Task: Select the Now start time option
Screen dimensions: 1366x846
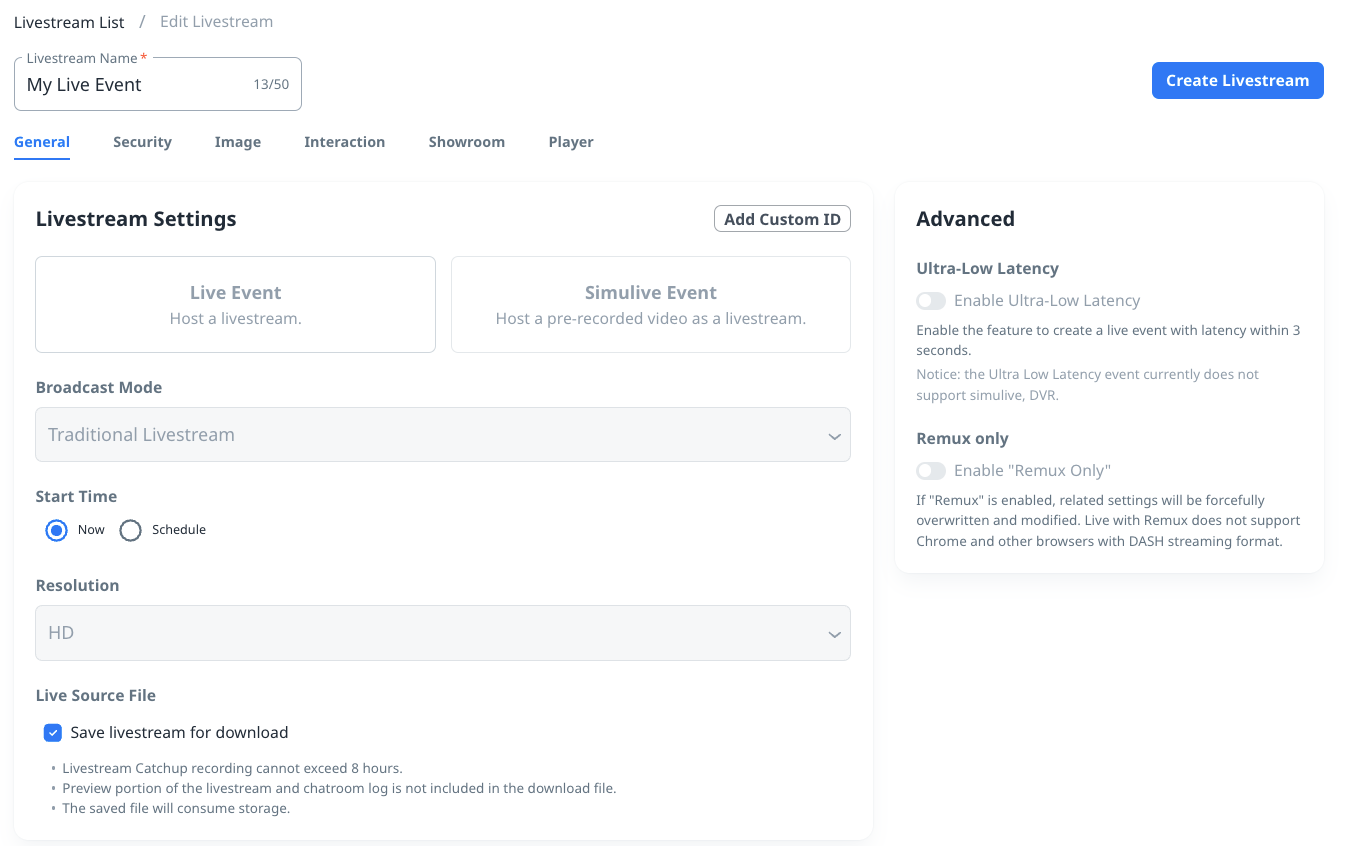Action: [56, 530]
